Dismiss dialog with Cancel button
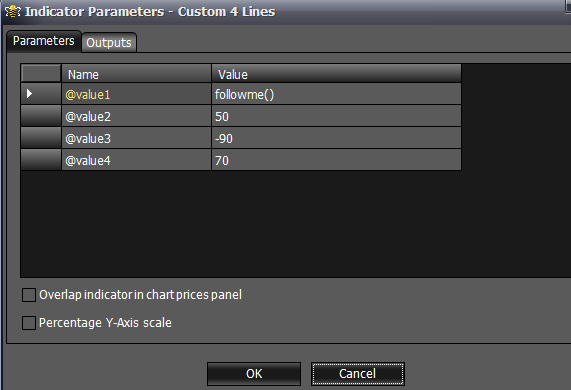This screenshot has width=571, height=390. pos(358,374)
